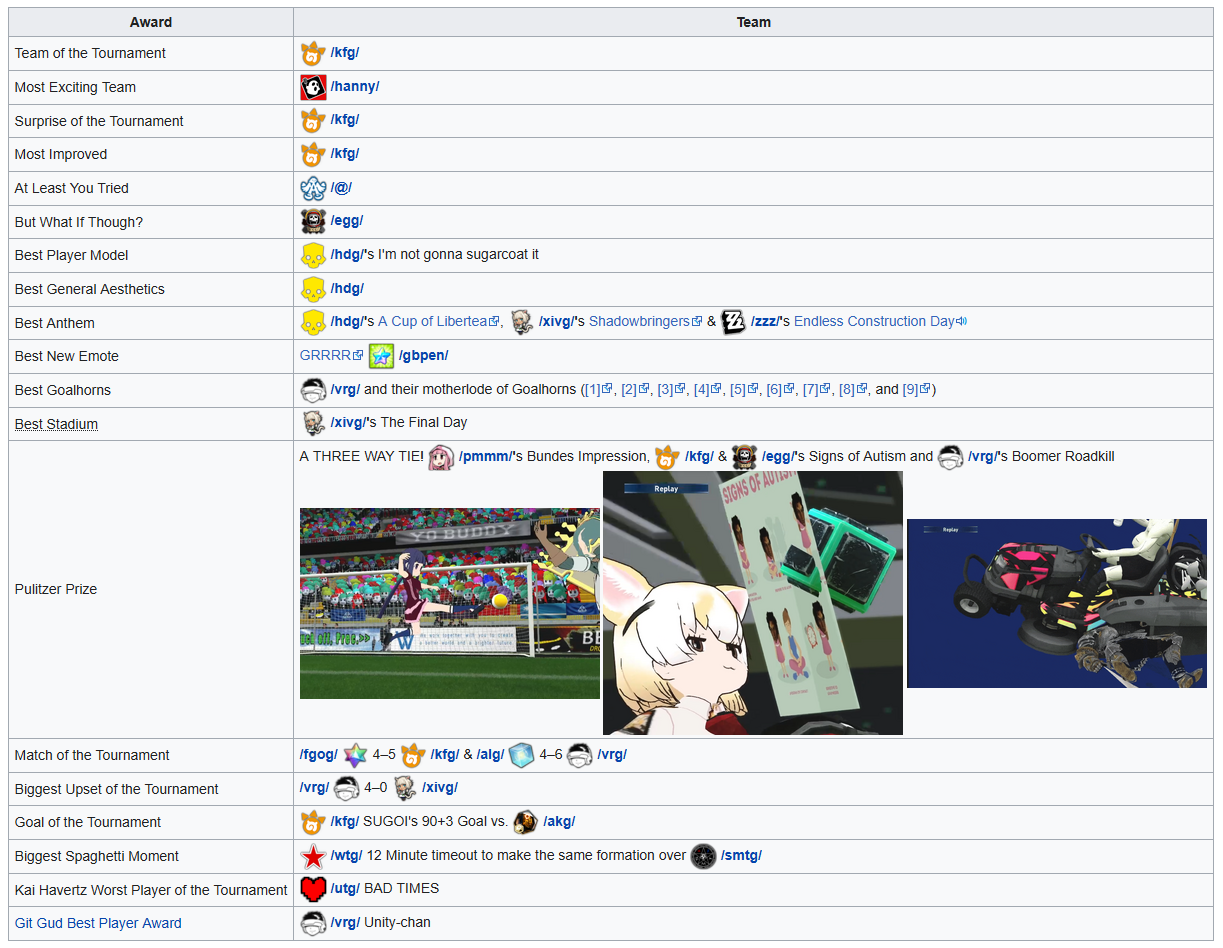1223x948 pixels.
Task: Open the /smtg/ team link
Action: point(741,855)
